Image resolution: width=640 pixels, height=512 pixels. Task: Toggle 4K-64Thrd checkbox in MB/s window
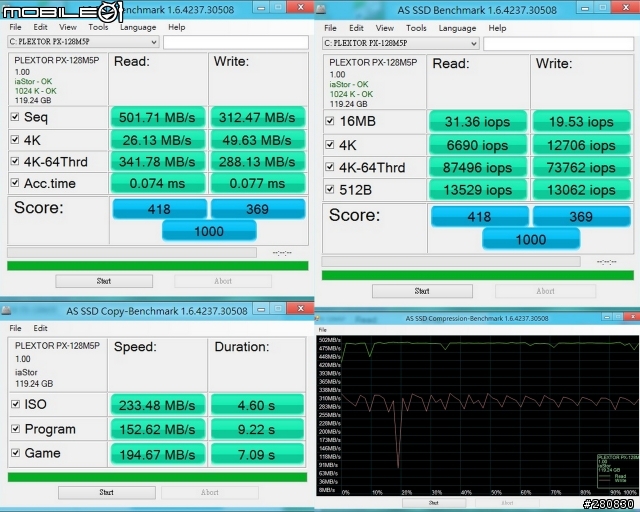15,161
